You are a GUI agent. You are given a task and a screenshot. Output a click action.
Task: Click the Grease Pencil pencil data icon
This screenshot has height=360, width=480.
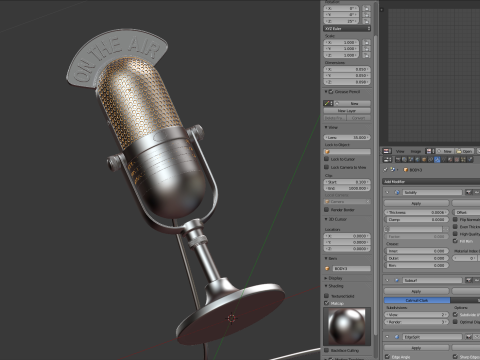(327, 103)
